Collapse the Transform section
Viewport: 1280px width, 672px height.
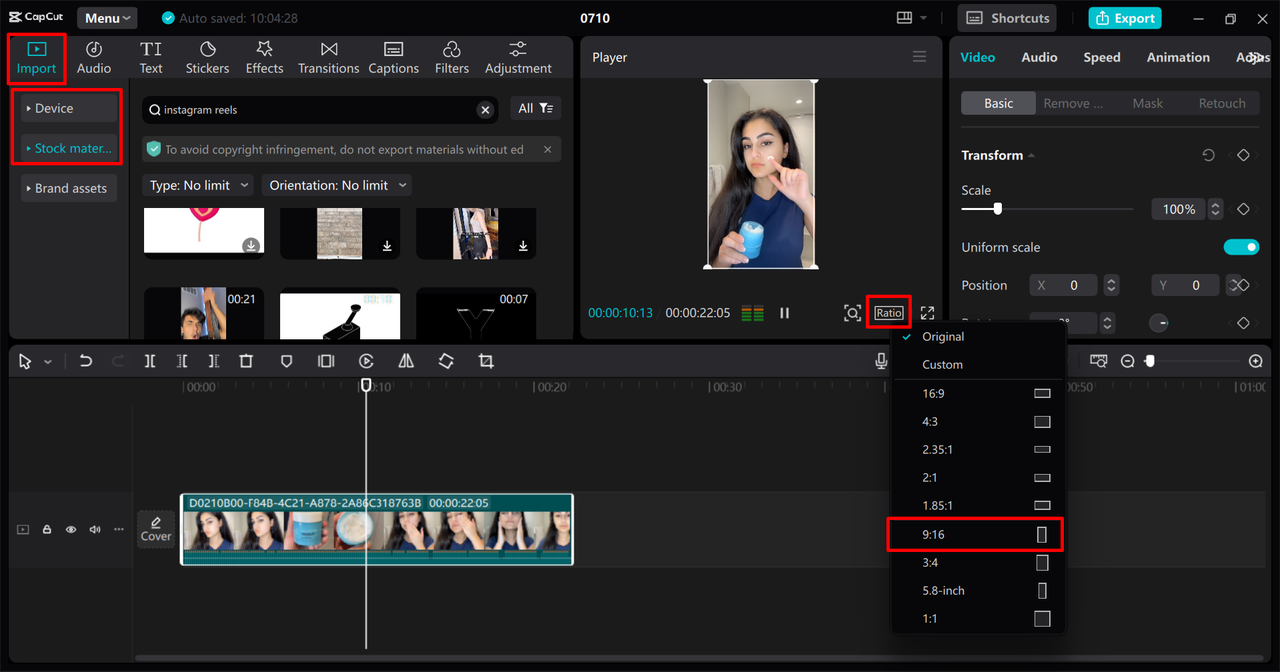1031,156
